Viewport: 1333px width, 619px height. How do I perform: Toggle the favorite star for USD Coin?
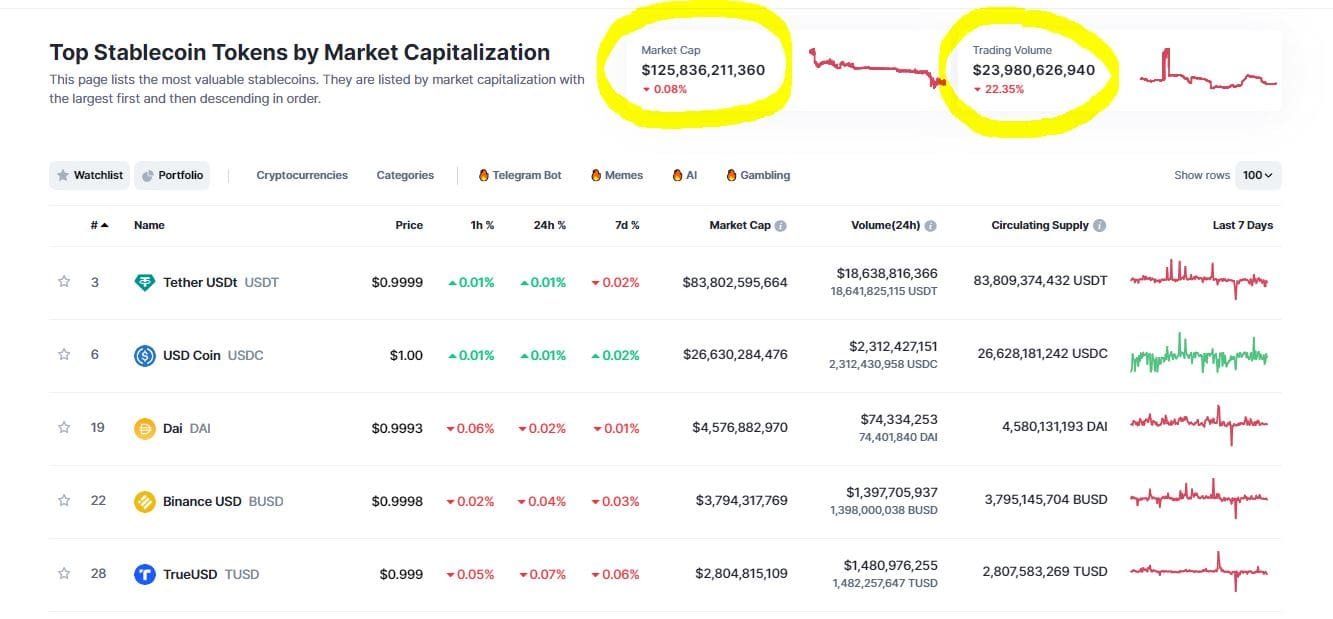pos(63,354)
